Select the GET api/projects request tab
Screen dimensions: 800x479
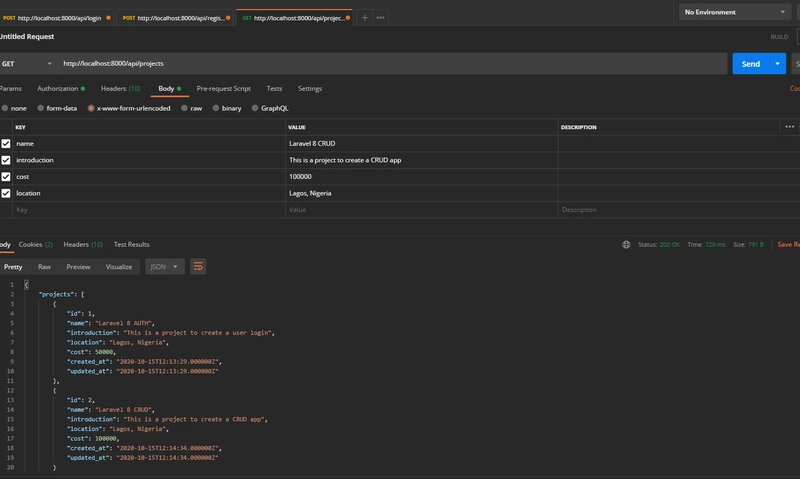point(295,18)
